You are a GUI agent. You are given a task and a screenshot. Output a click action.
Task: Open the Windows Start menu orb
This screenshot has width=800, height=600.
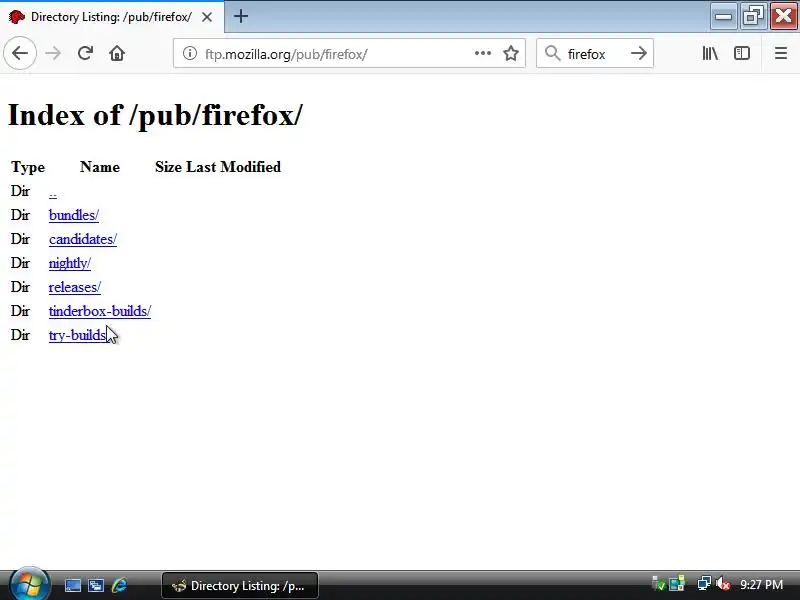tap(29, 584)
